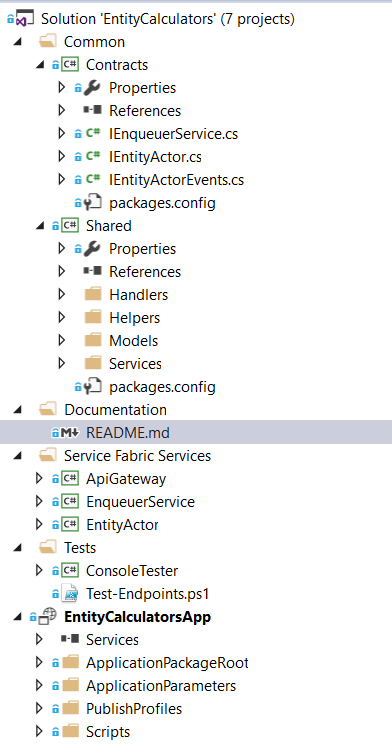The width and height of the screenshot is (392, 752).
Task: Expand the ApiGateway project
Action: pos(39,479)
